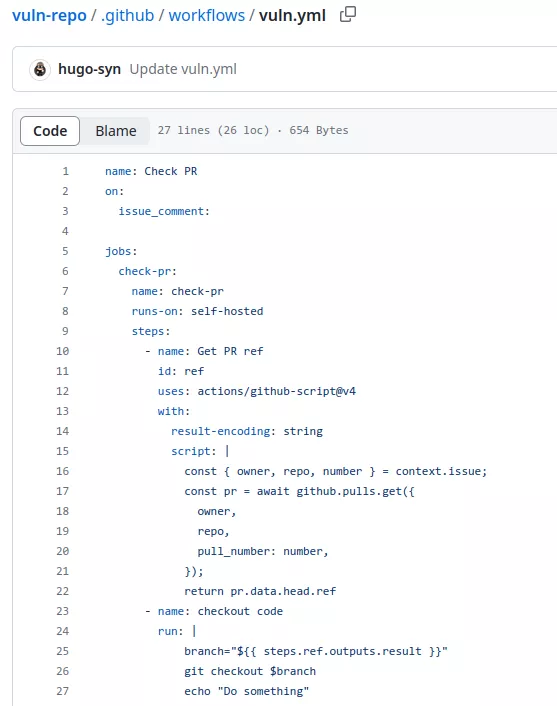Image resolution: width=557 pixels, height=706 pixels.
Task: Select line number 8
Action: click(x=65, y=311)
